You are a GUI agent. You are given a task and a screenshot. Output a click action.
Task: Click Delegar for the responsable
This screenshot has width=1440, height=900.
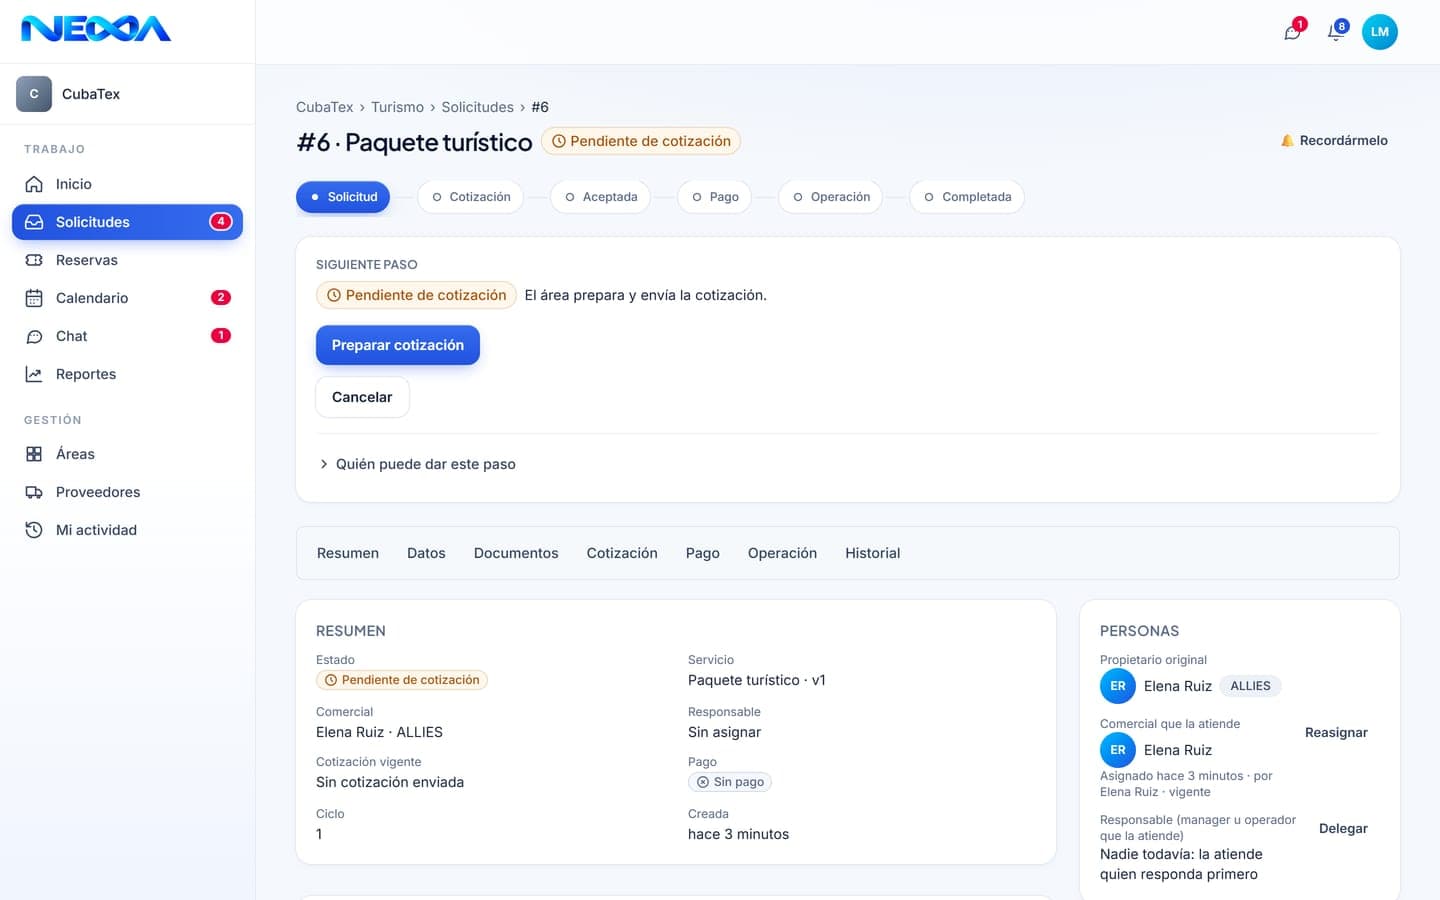pos(1343,829)
